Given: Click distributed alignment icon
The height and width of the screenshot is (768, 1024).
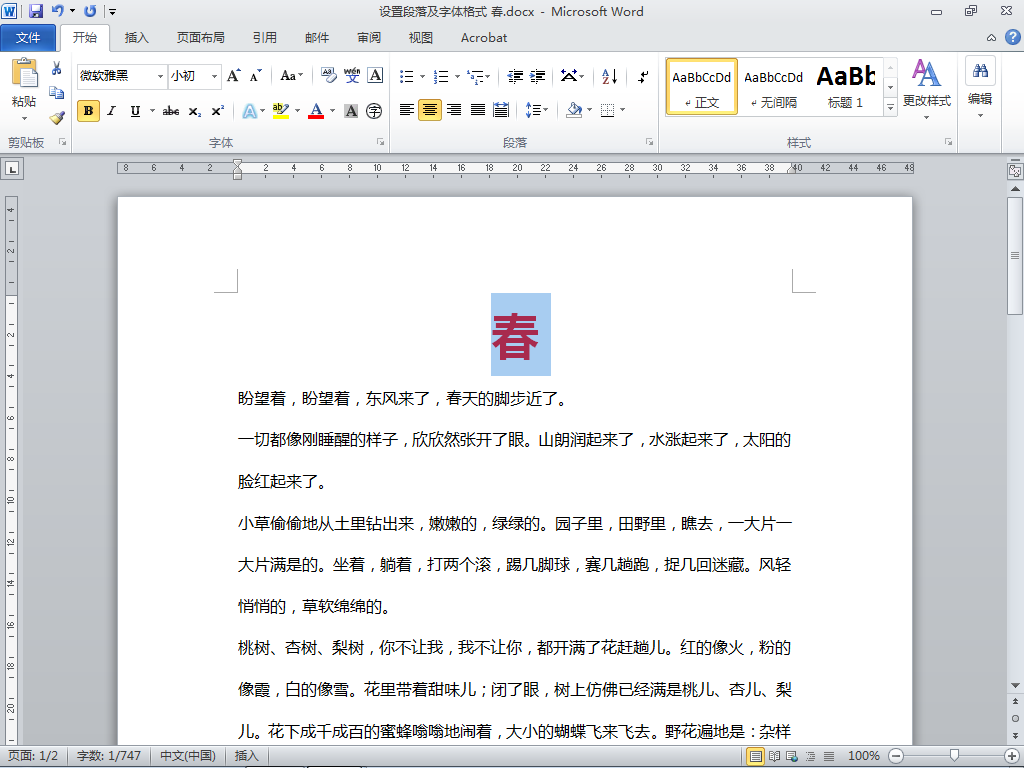Looking at the screenshot, I should [x=501, y=110].
